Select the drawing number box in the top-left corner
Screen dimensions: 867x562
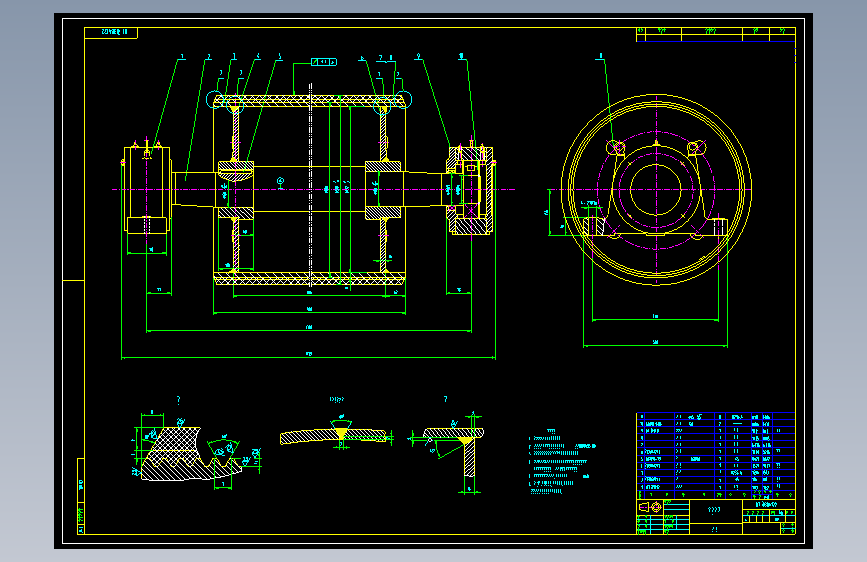pos(111,33)
